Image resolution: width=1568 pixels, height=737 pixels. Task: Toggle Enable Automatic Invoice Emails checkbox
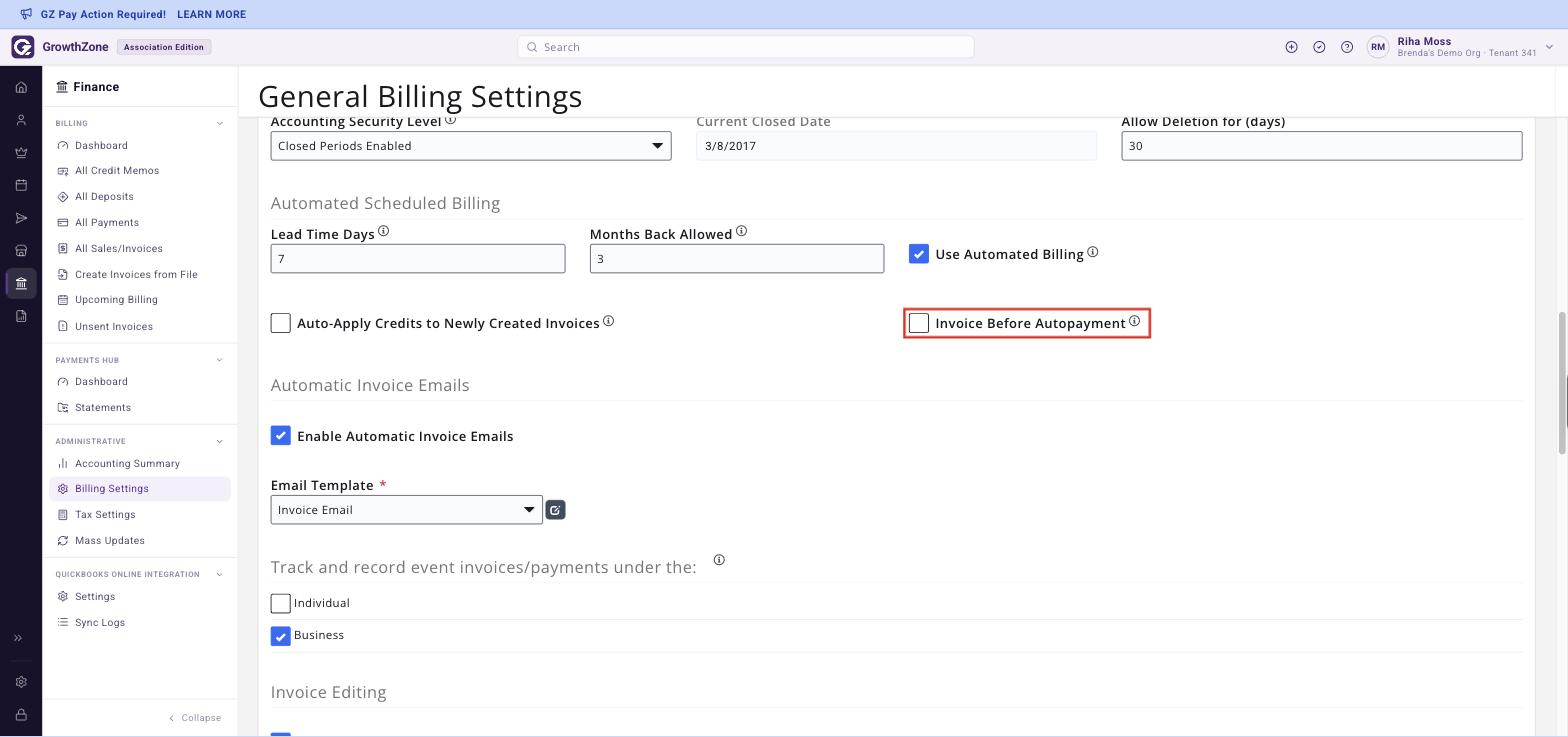pos(281,436)
